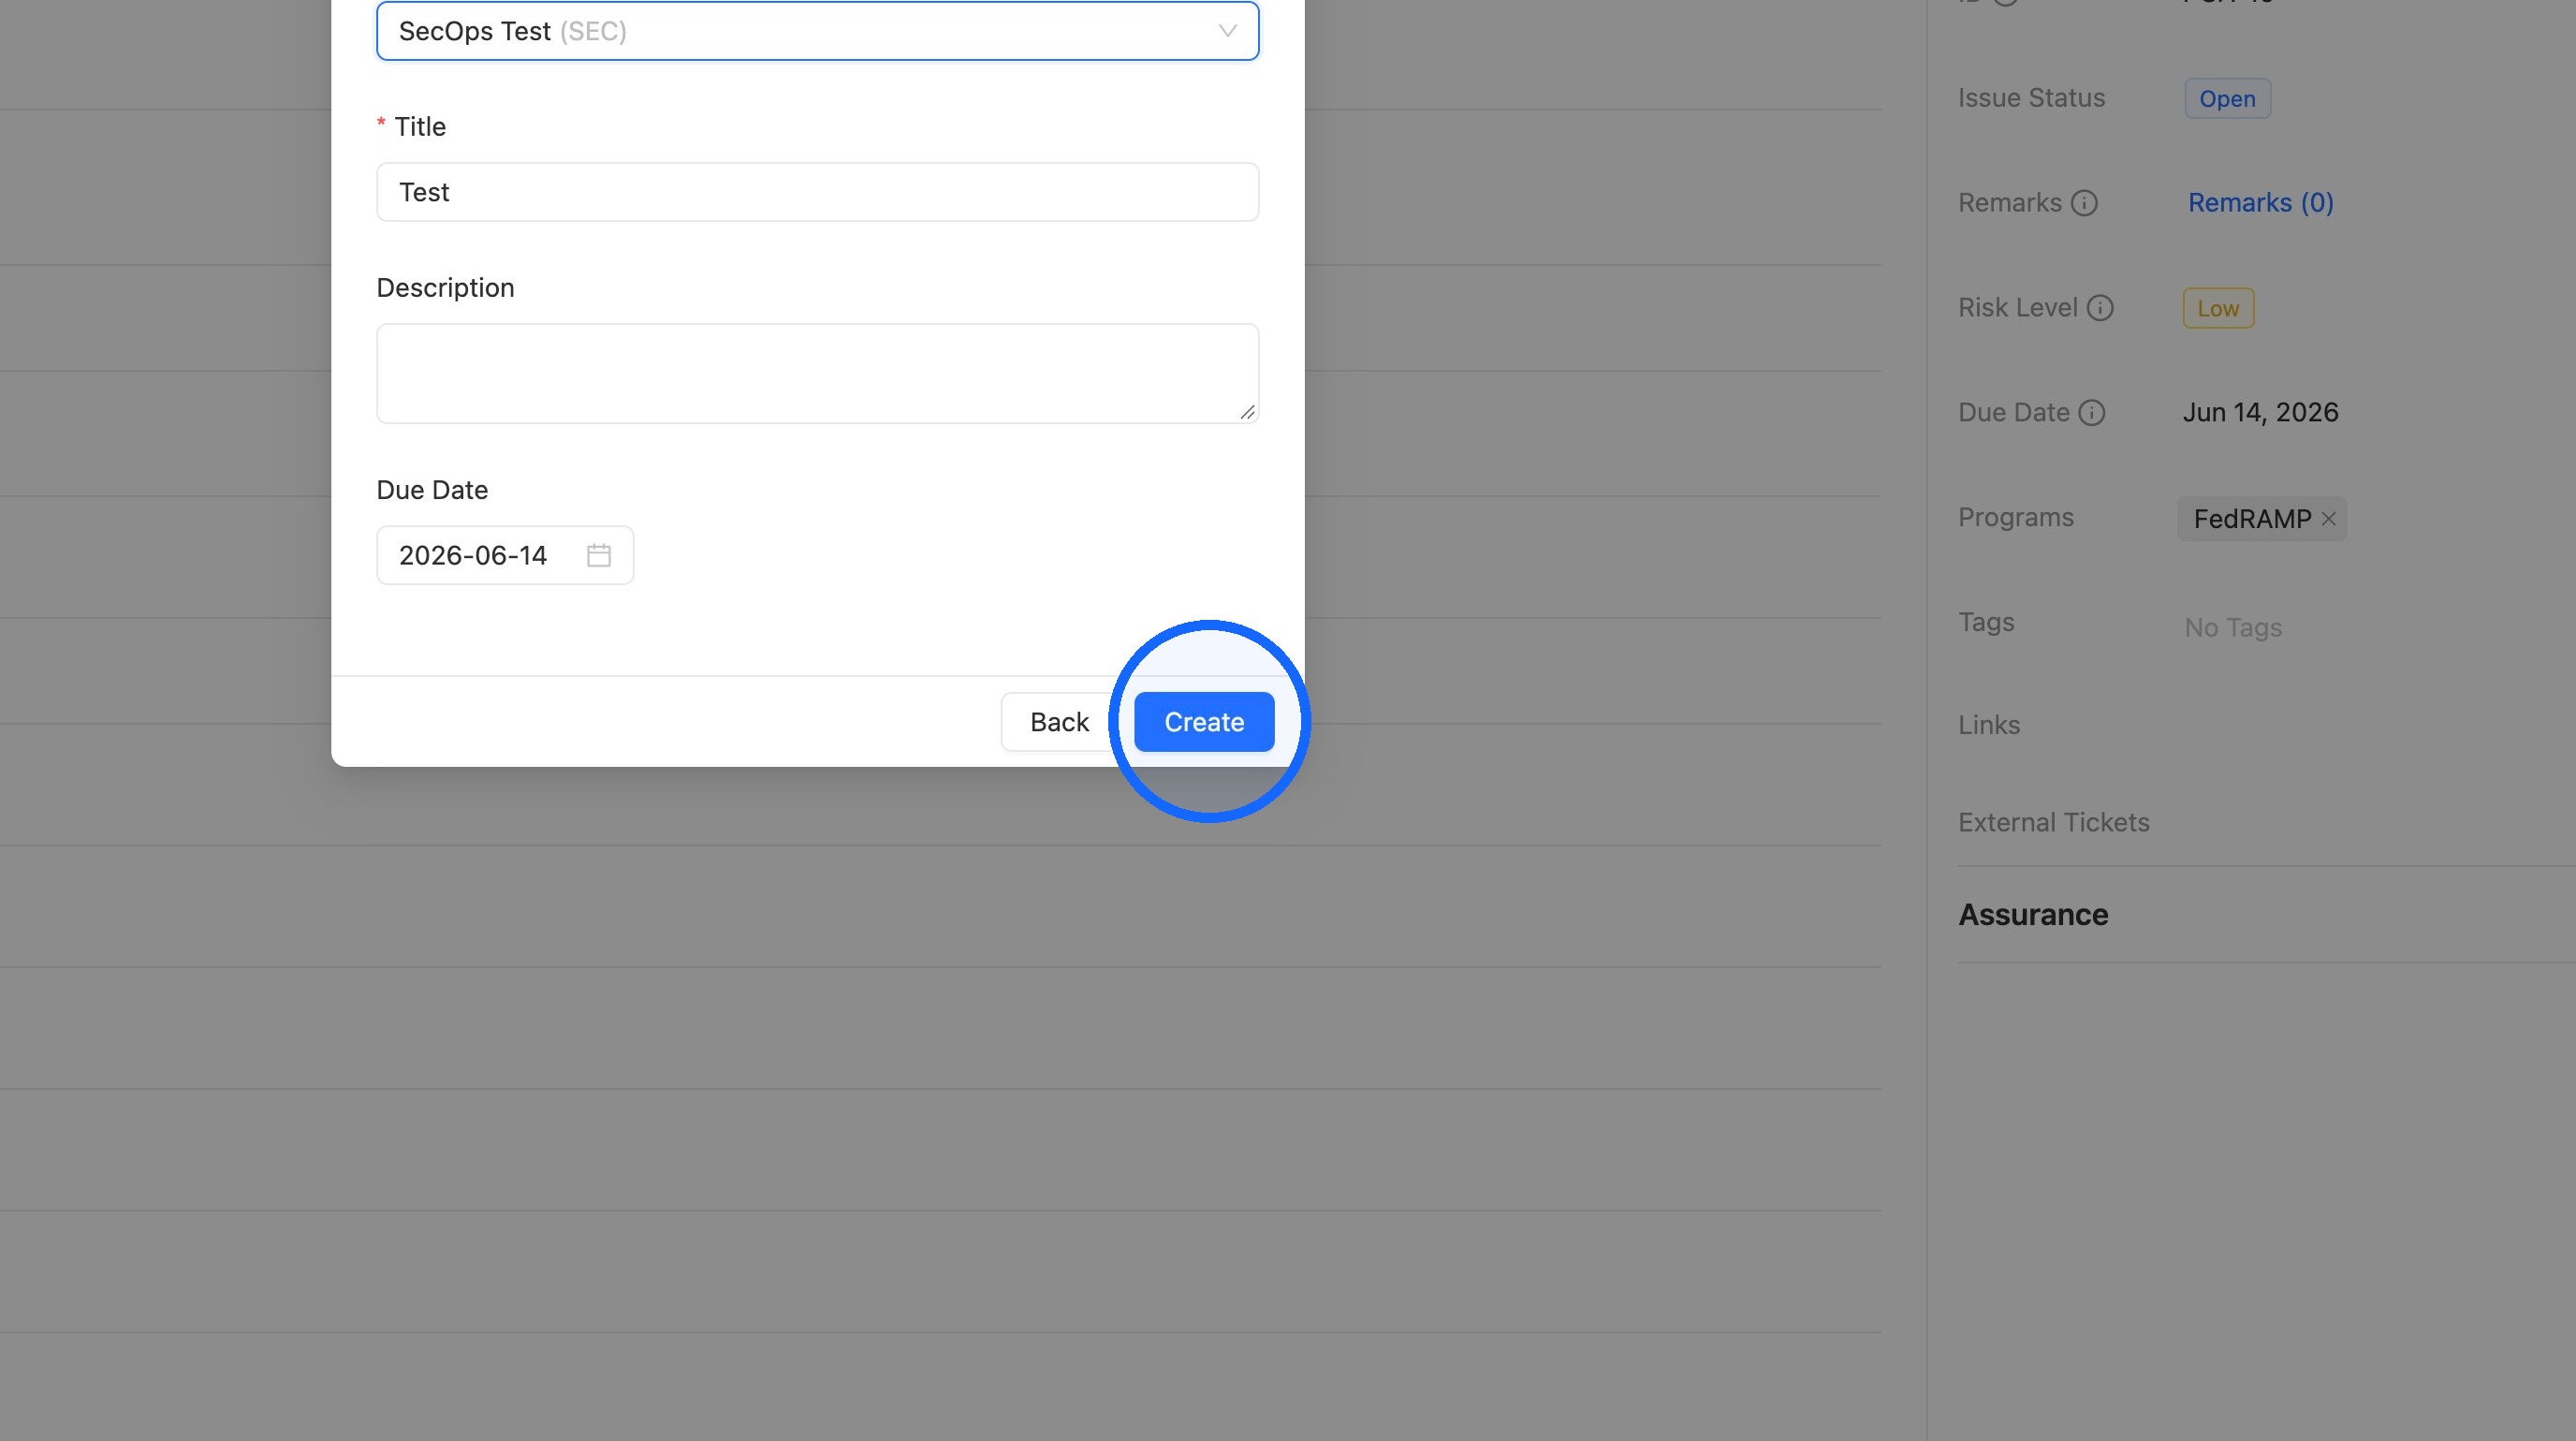2576x1441 pixels.
Task: Click the Issue Status label
Action: click(x=2031, y=98)
